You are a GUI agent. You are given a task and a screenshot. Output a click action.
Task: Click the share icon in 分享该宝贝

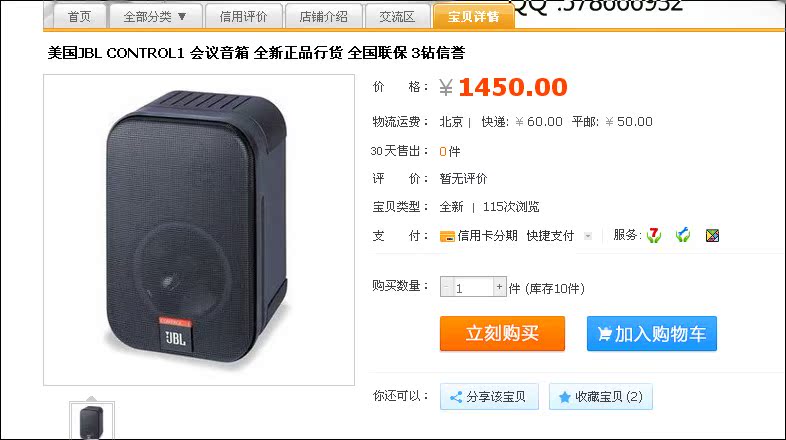456,397
